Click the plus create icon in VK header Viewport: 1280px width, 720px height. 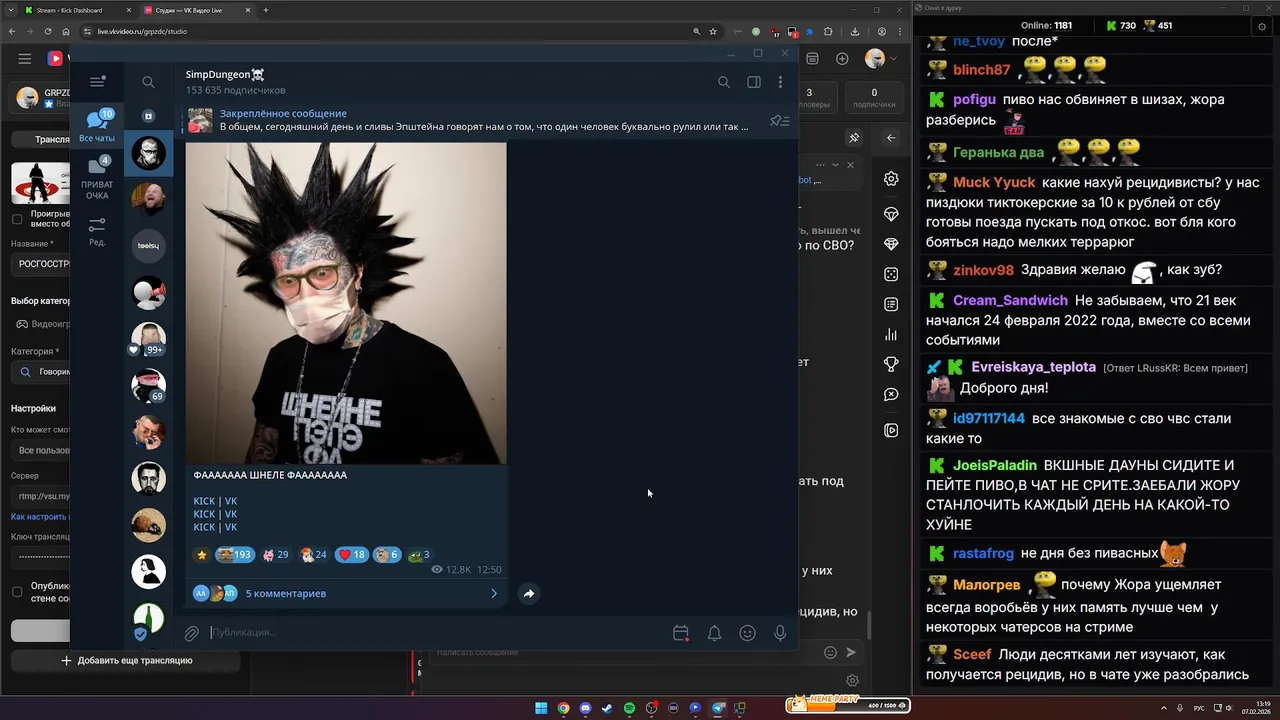[x=842, y=59]
